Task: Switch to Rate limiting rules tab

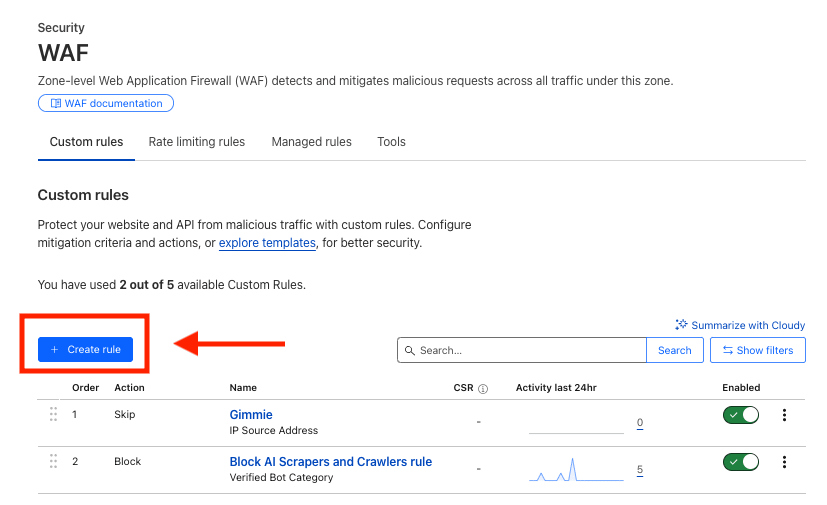Action: (197, 142)
